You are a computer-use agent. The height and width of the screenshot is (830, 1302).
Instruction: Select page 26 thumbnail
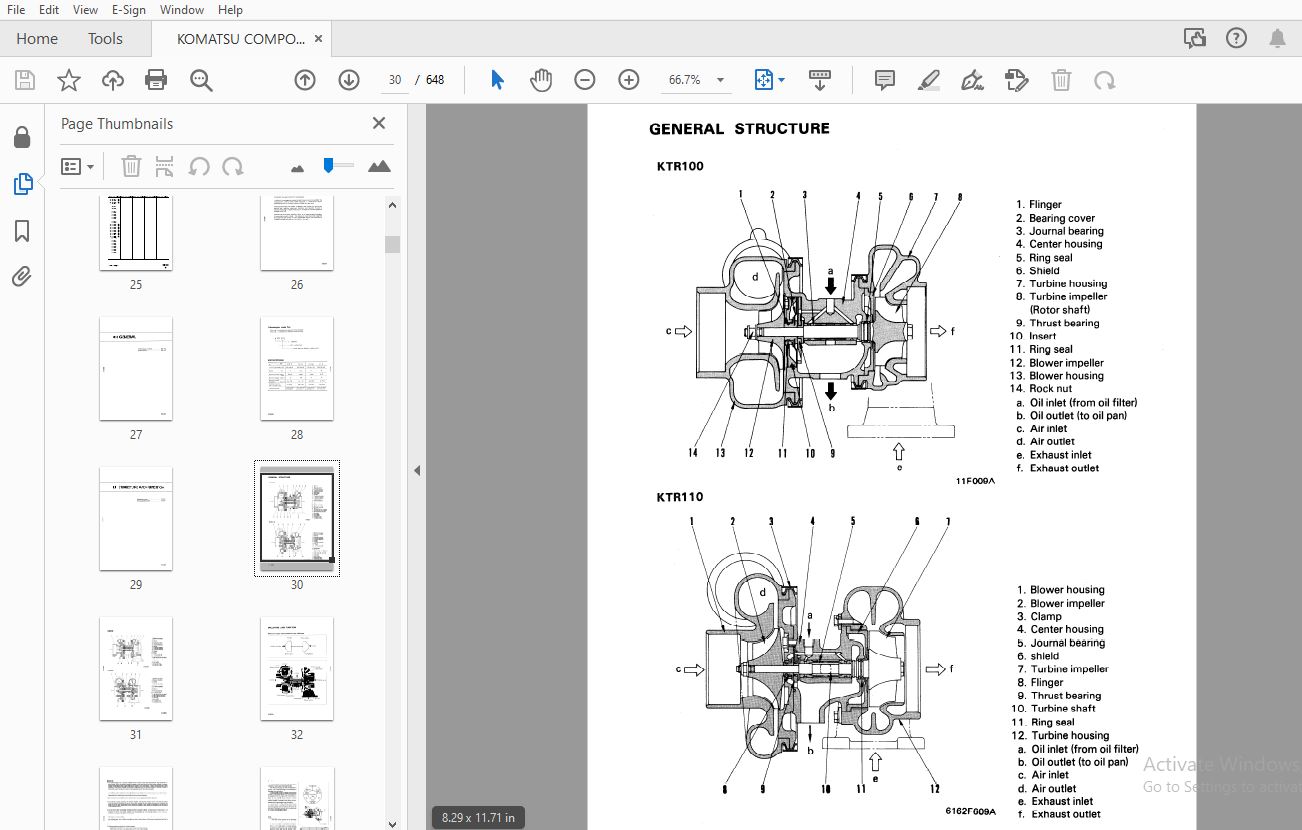[297, 233]
